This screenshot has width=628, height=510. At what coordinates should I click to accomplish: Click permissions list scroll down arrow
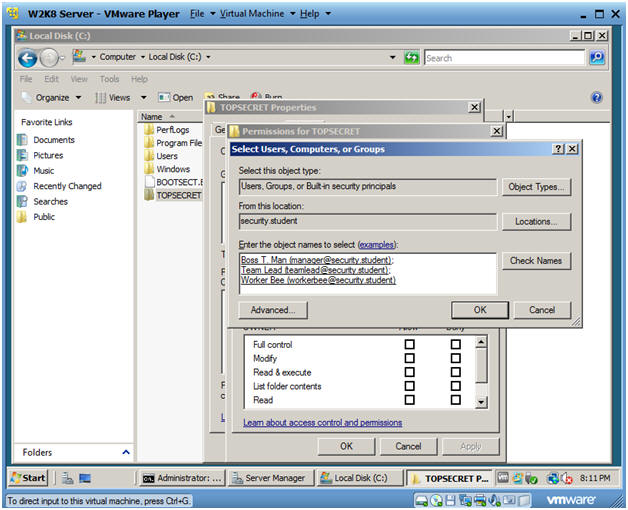[481, 402]
